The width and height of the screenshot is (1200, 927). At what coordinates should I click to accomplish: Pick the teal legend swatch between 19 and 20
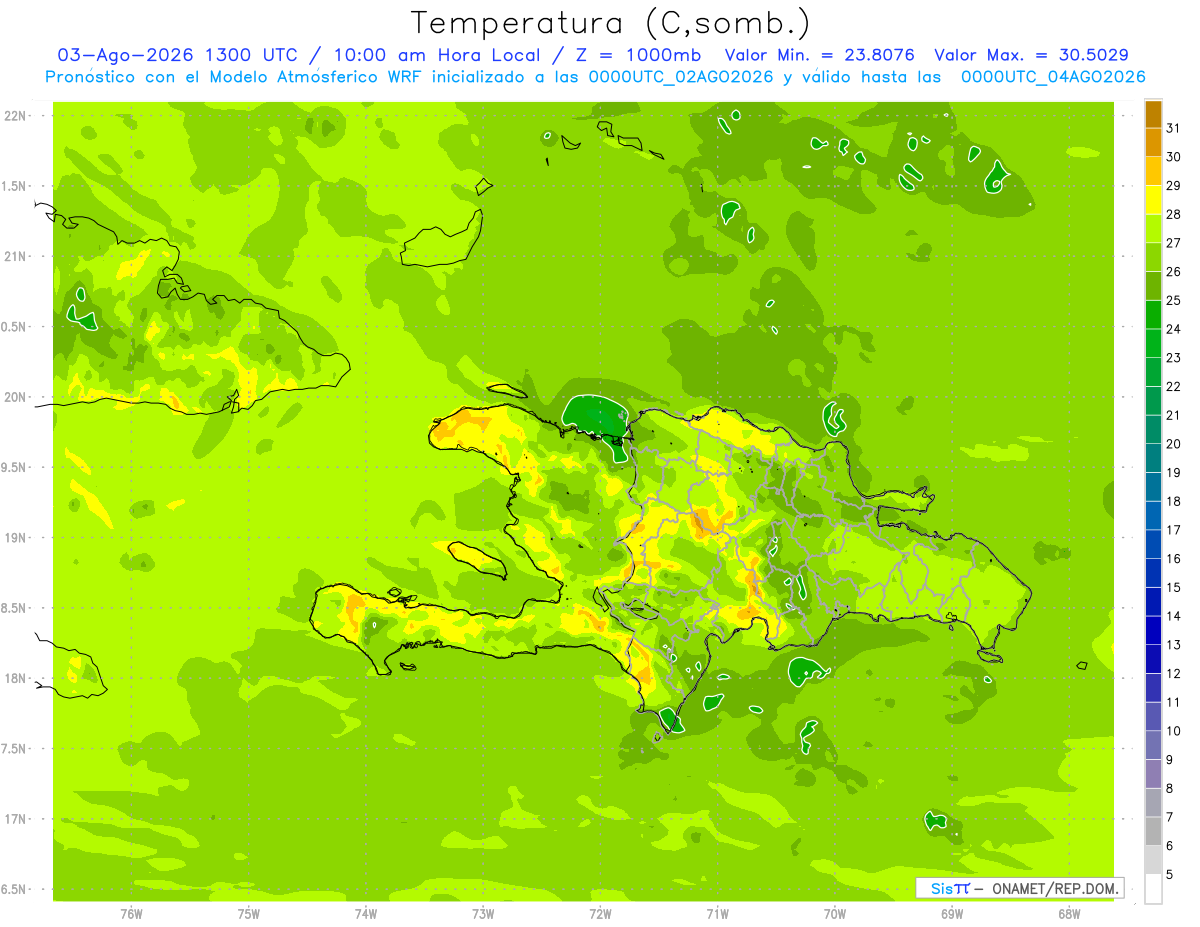(1153, 458)
